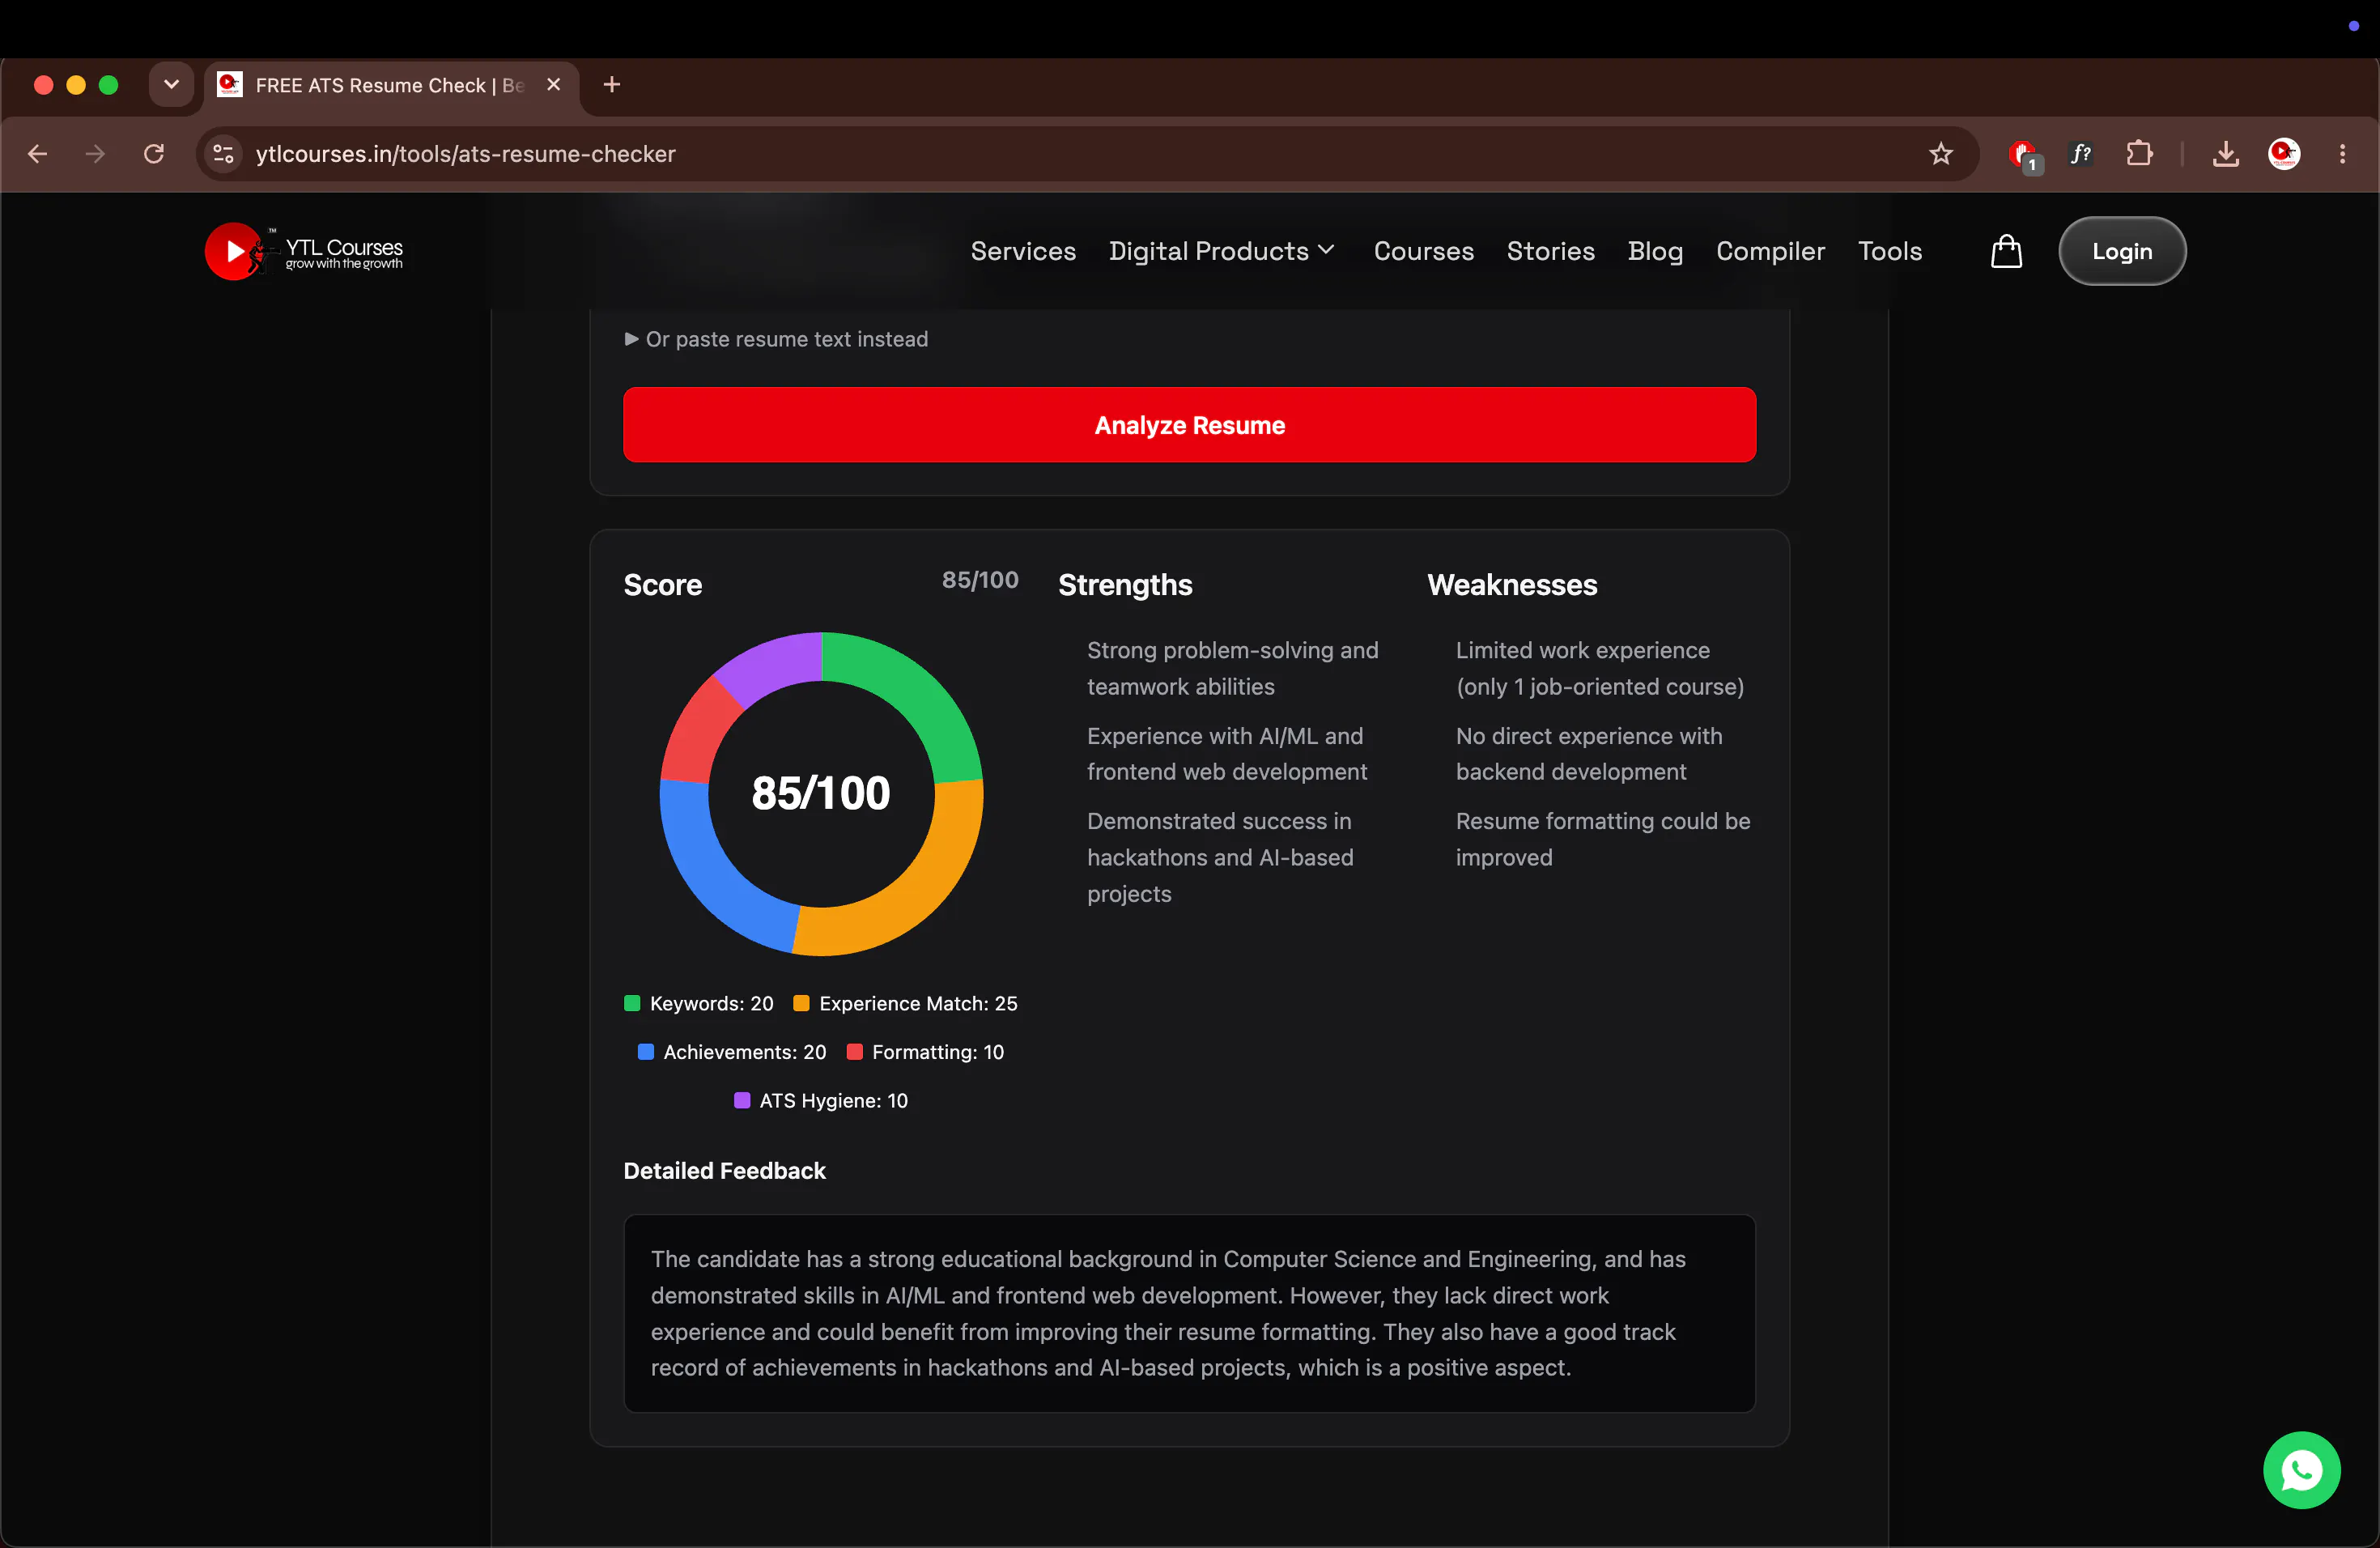Expand 'Or paste resume text instead'
Screen dimensions: 2380x1548
pos(776,339)
